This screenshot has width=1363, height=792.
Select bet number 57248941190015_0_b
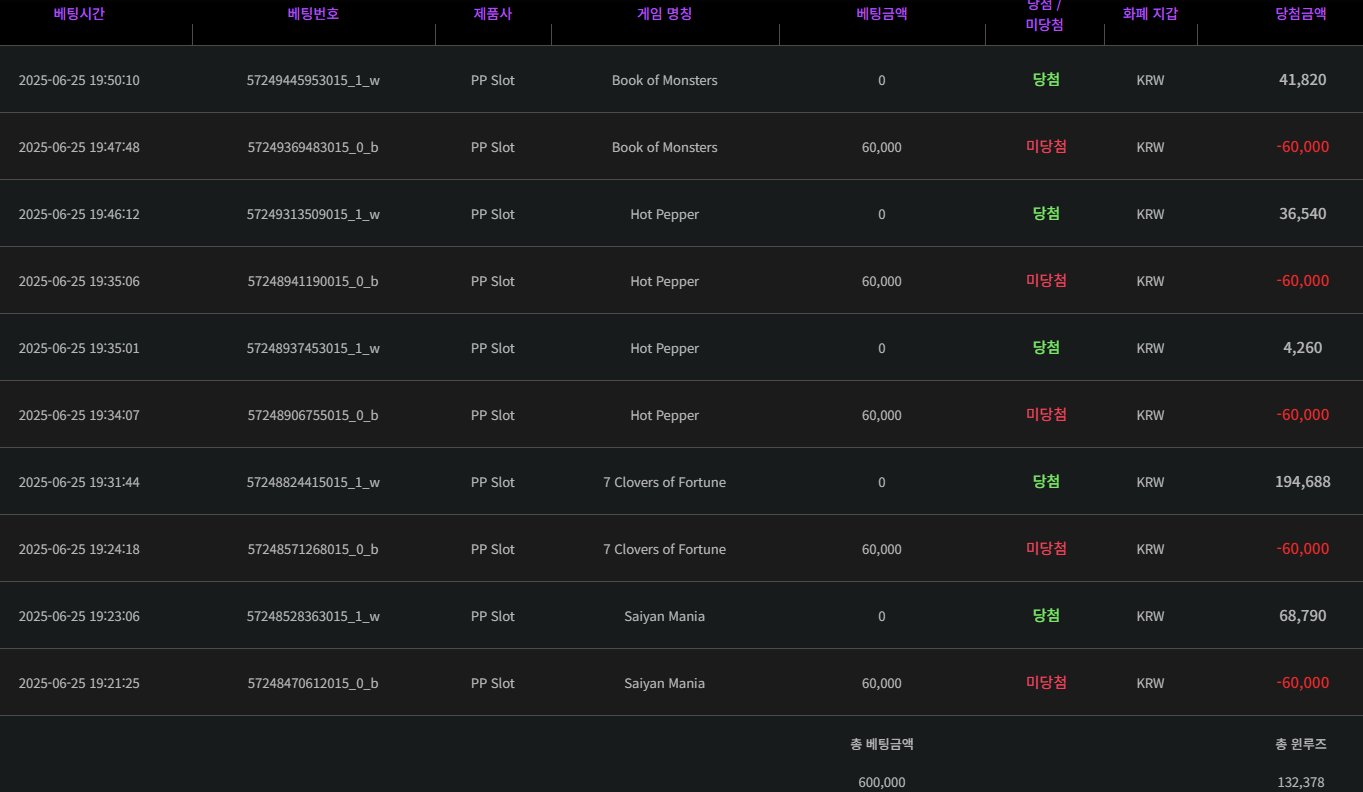pos(313,281)
